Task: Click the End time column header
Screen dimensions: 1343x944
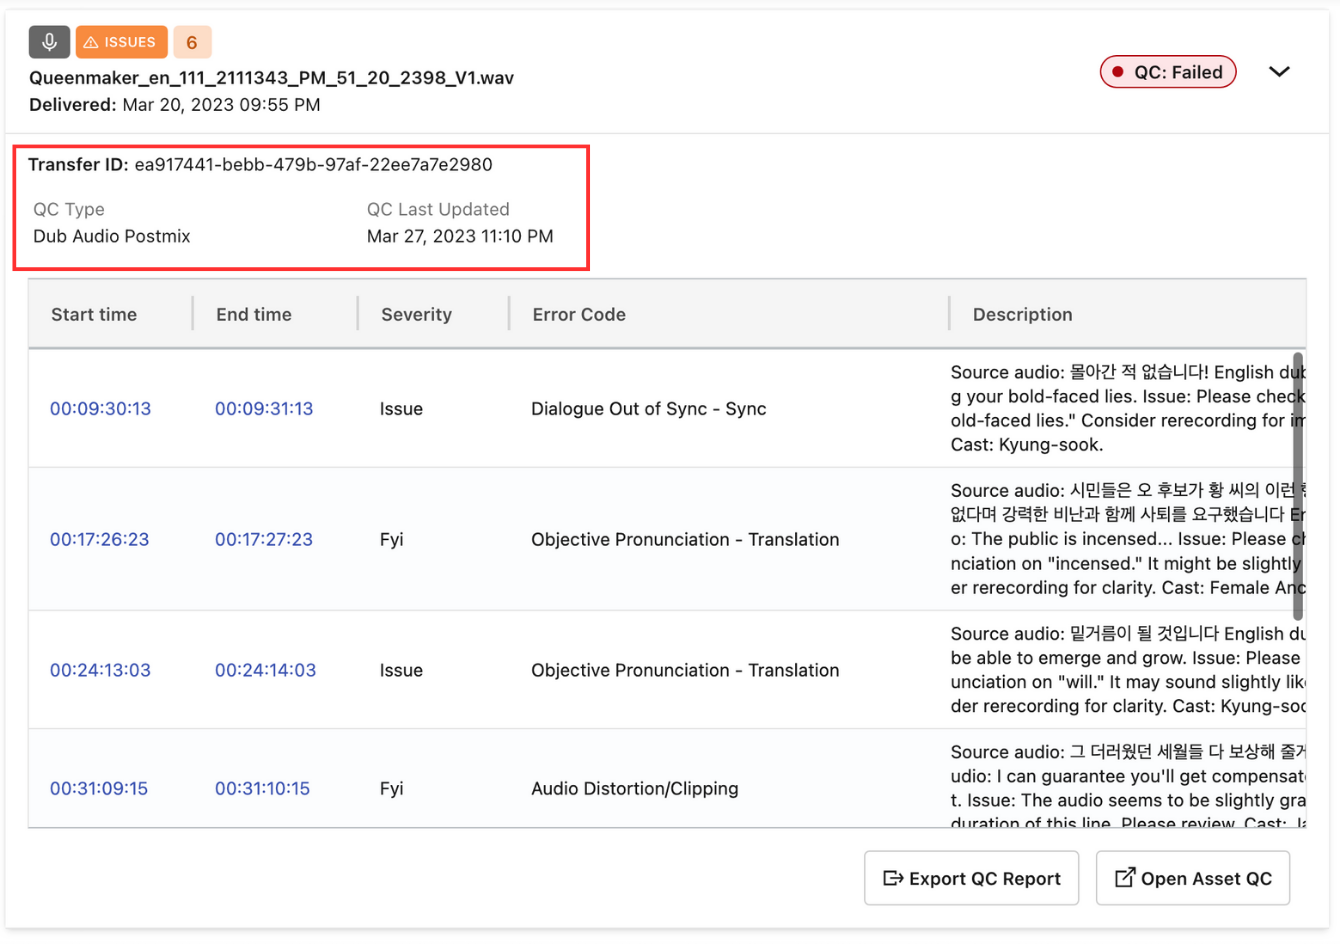Action: point(254,314)
